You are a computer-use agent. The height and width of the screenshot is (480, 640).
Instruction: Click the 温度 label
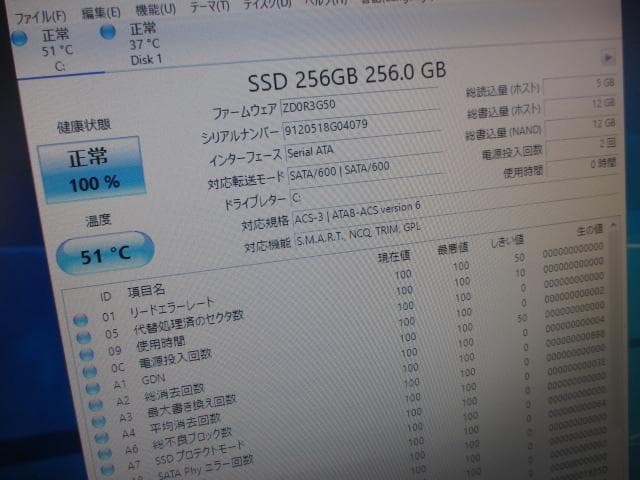pyautogui.click(x=98, y=221)
